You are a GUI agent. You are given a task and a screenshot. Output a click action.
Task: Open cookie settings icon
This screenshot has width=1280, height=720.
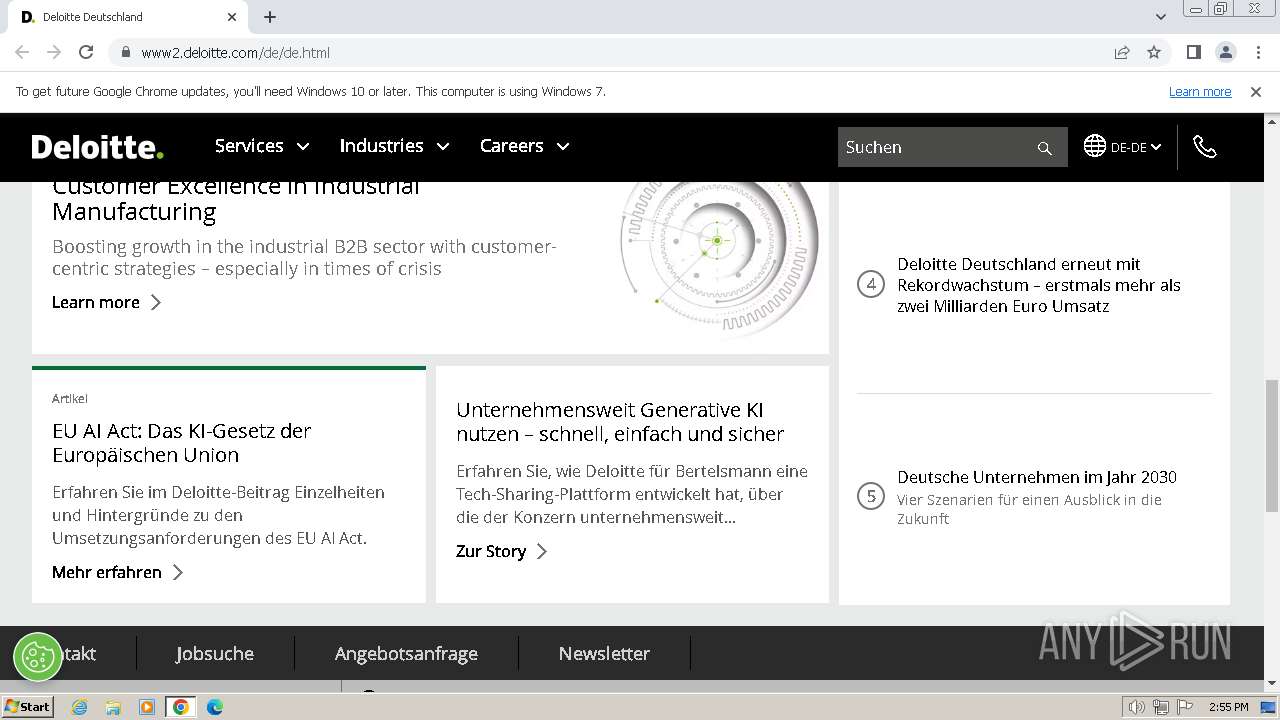[x=38, y=657]
